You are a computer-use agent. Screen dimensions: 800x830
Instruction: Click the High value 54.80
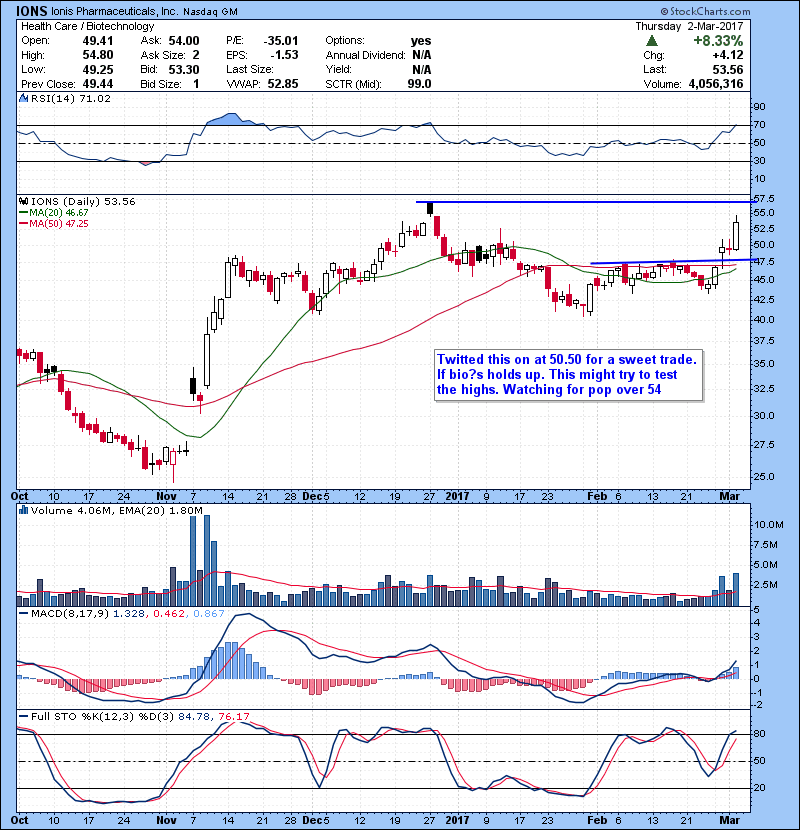coord(97,55)
